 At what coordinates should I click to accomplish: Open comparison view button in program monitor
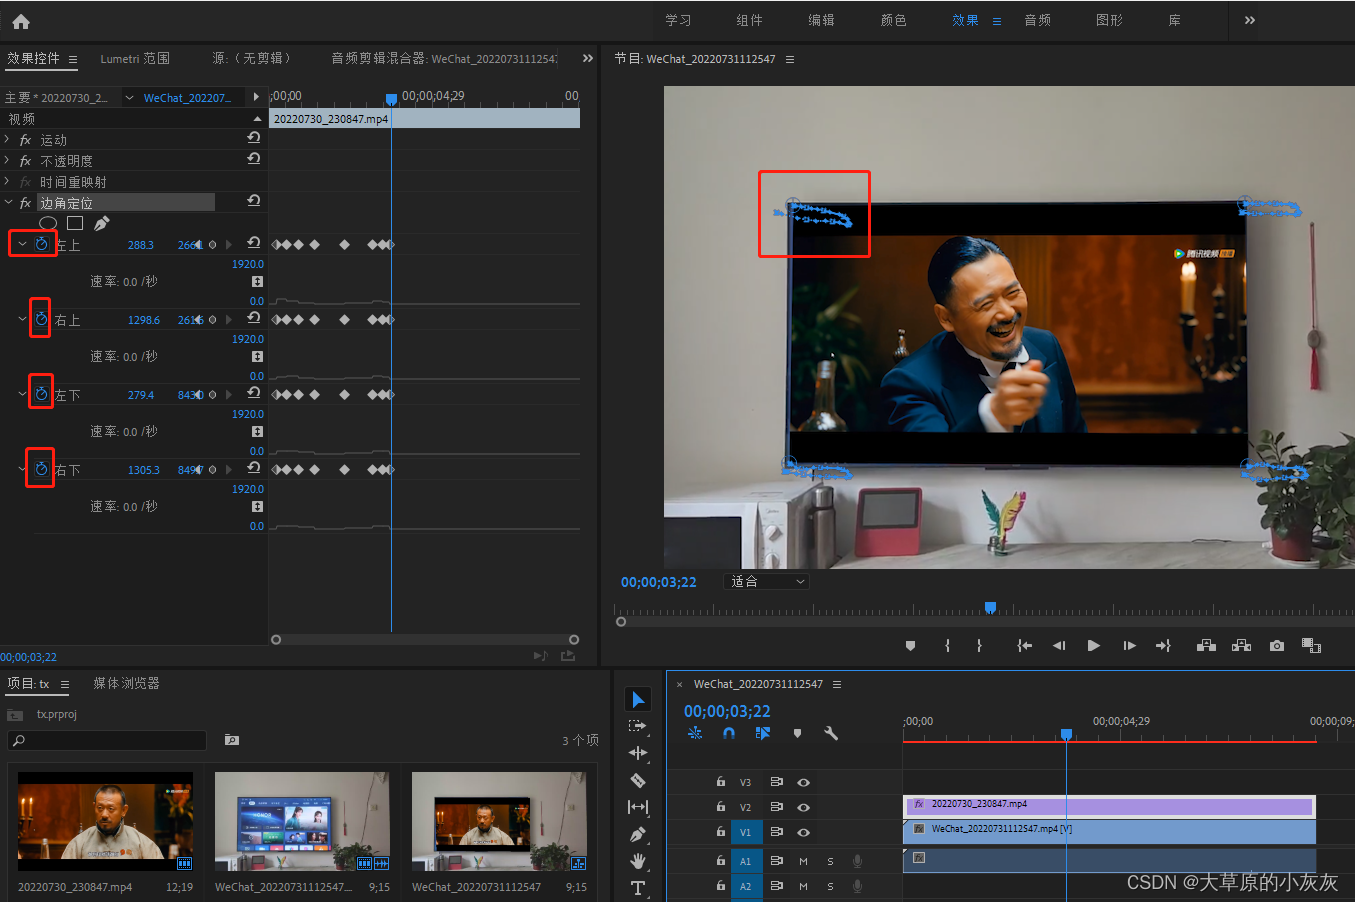[x=1311, y=646]
